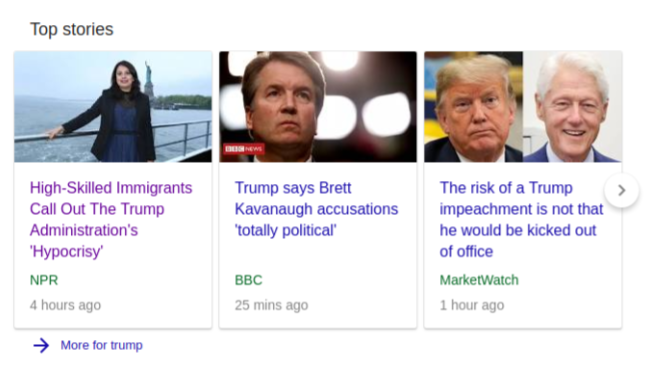This screenshot has width=648, height=371.
Task: Click the BBC News logo badge on image
Action: tap(243, 149)
